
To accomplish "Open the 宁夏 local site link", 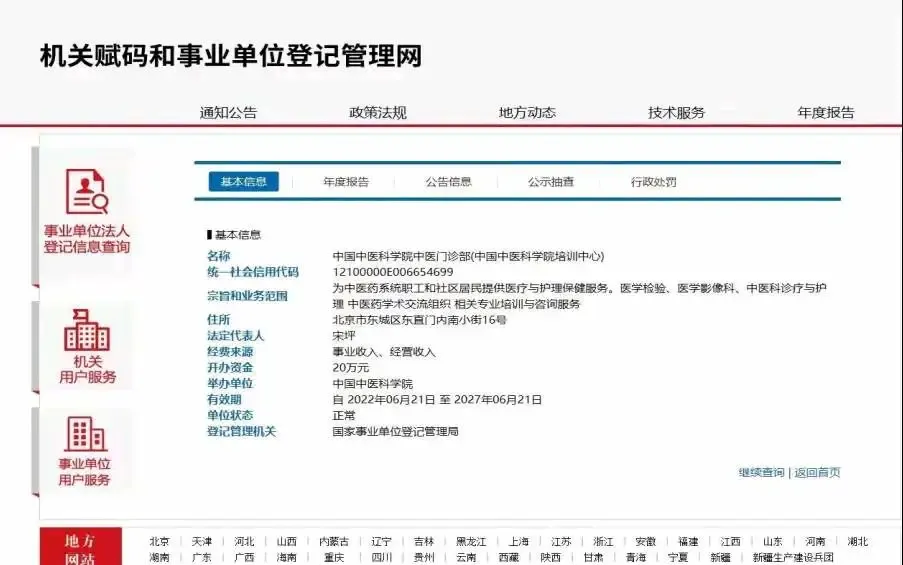I will [678, 558].
